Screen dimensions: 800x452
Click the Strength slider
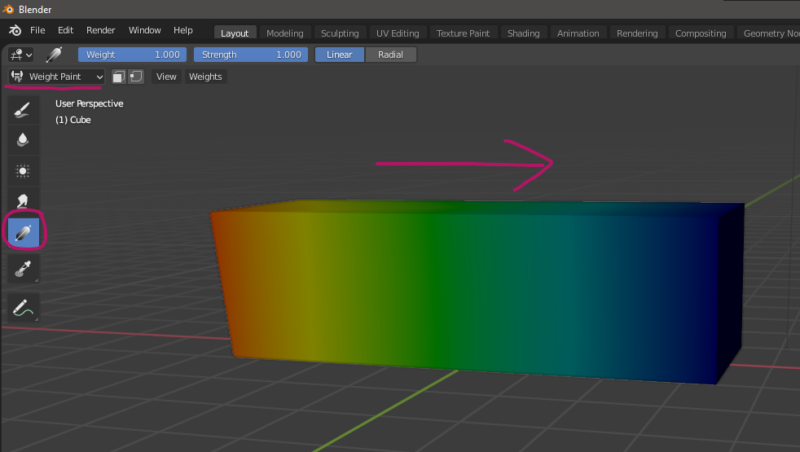(x=251, y=55)
